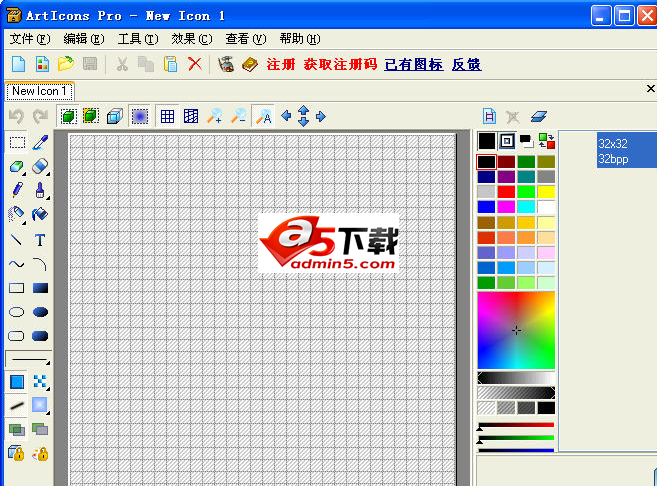Choose the pencil tool
657x486 pixels.
pyautogui.click(x=17, y=190)
